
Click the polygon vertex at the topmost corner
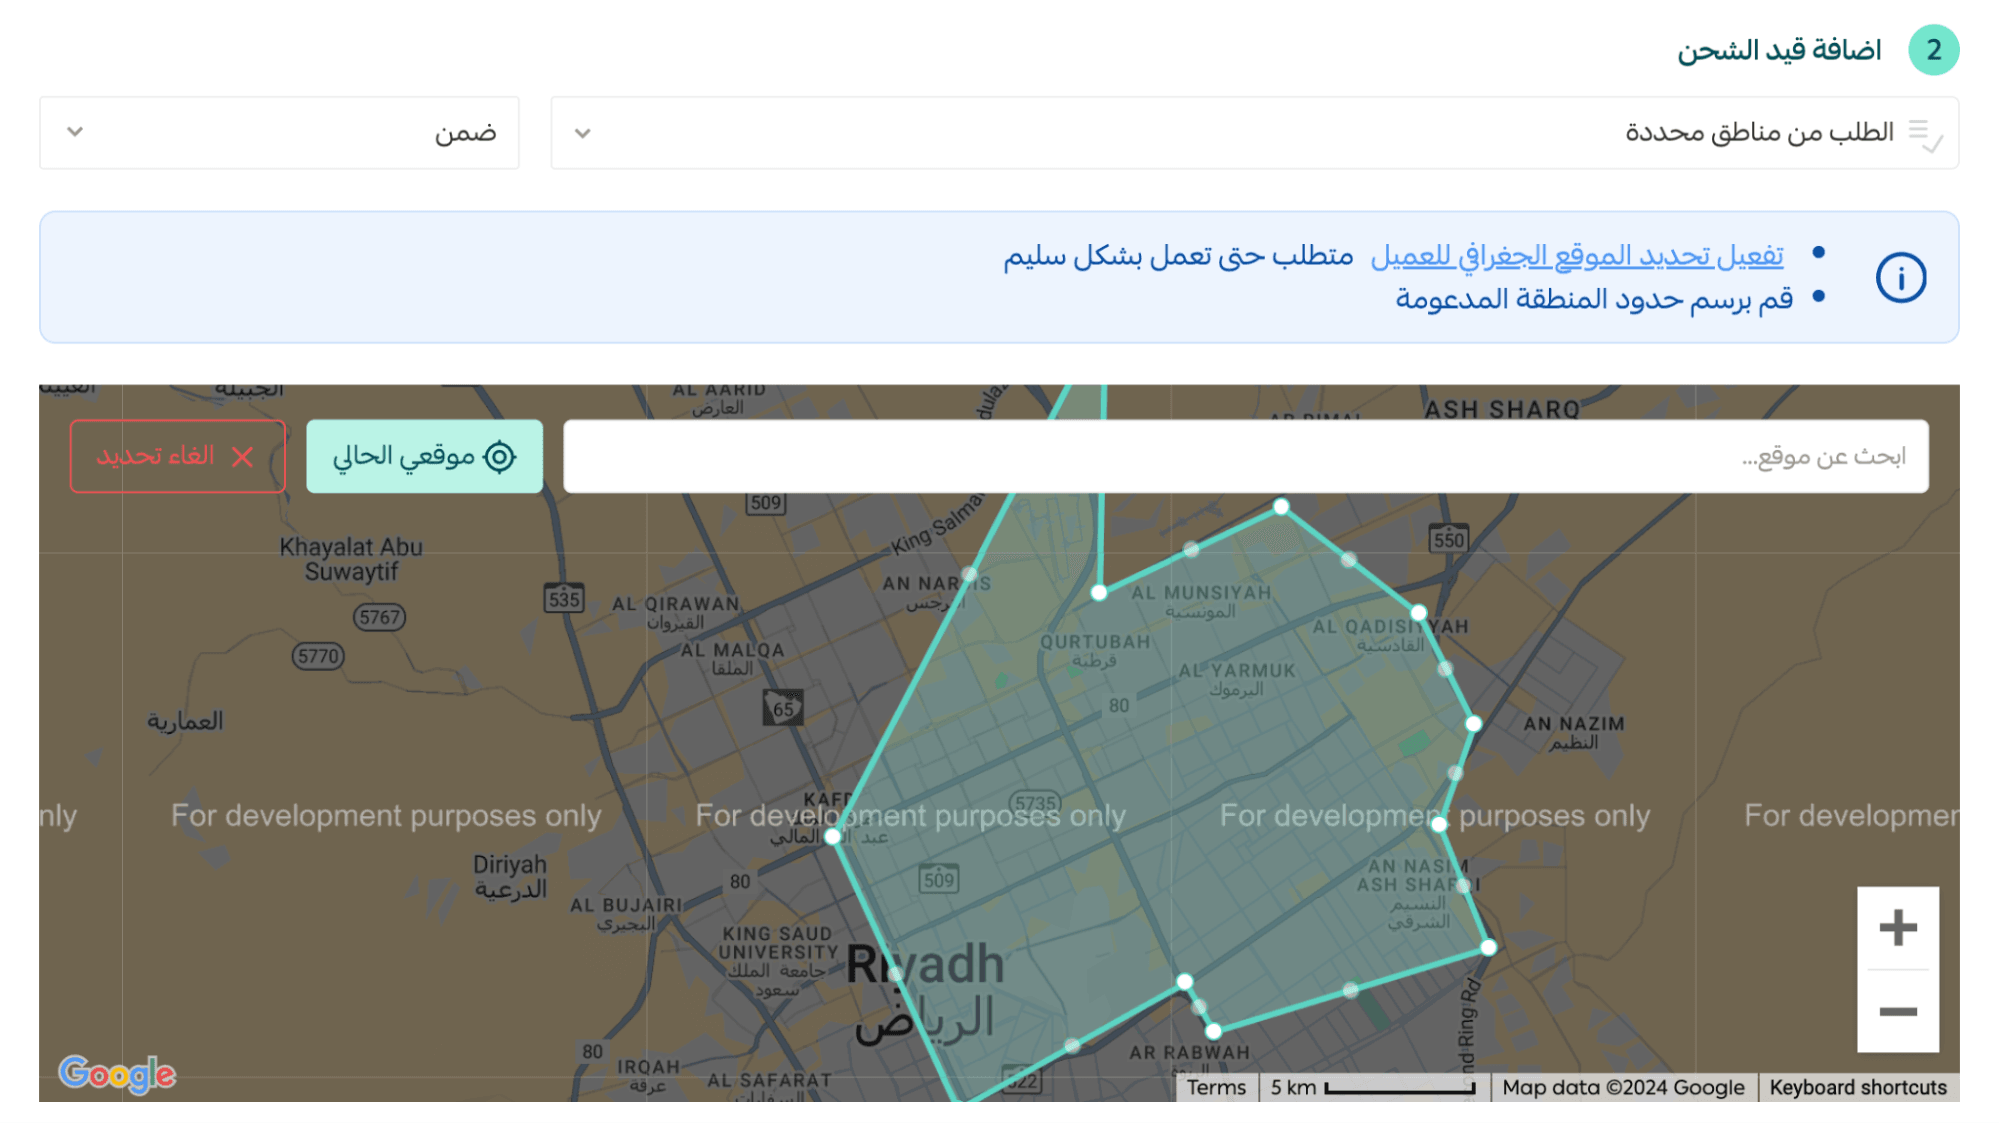click(1281, 507)
